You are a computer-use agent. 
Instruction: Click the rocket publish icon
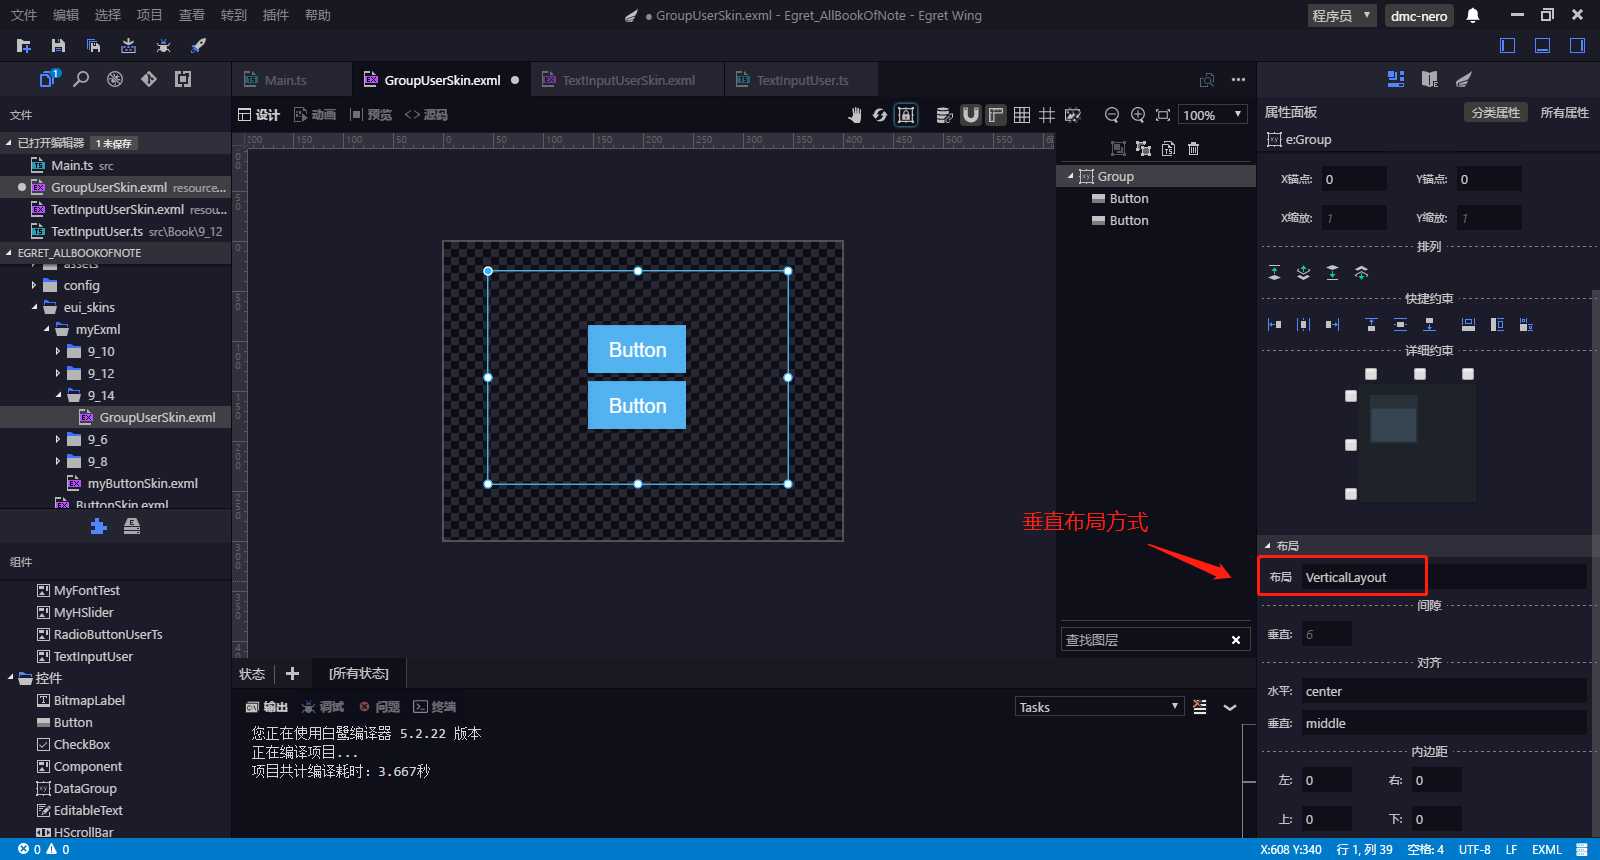(x=198, y=46)
